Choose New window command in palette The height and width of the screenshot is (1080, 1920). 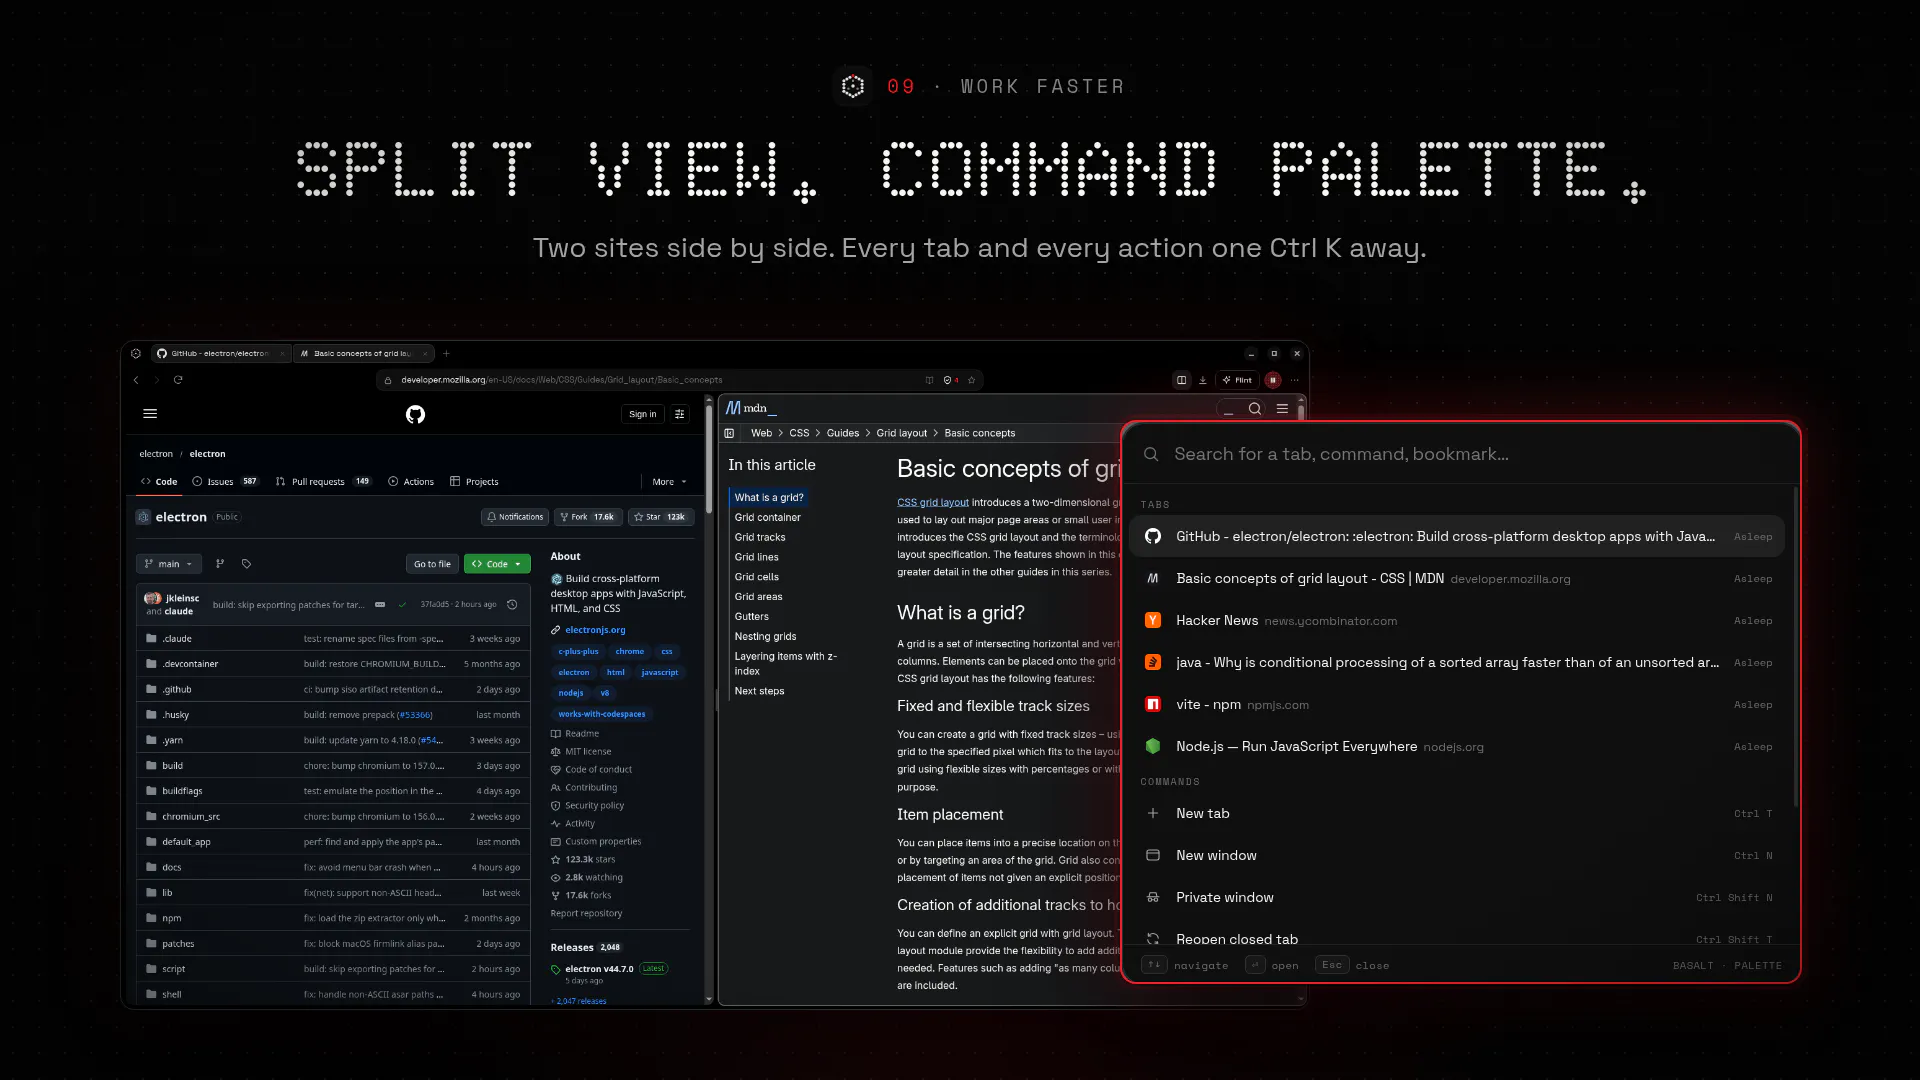[1457, 856]
